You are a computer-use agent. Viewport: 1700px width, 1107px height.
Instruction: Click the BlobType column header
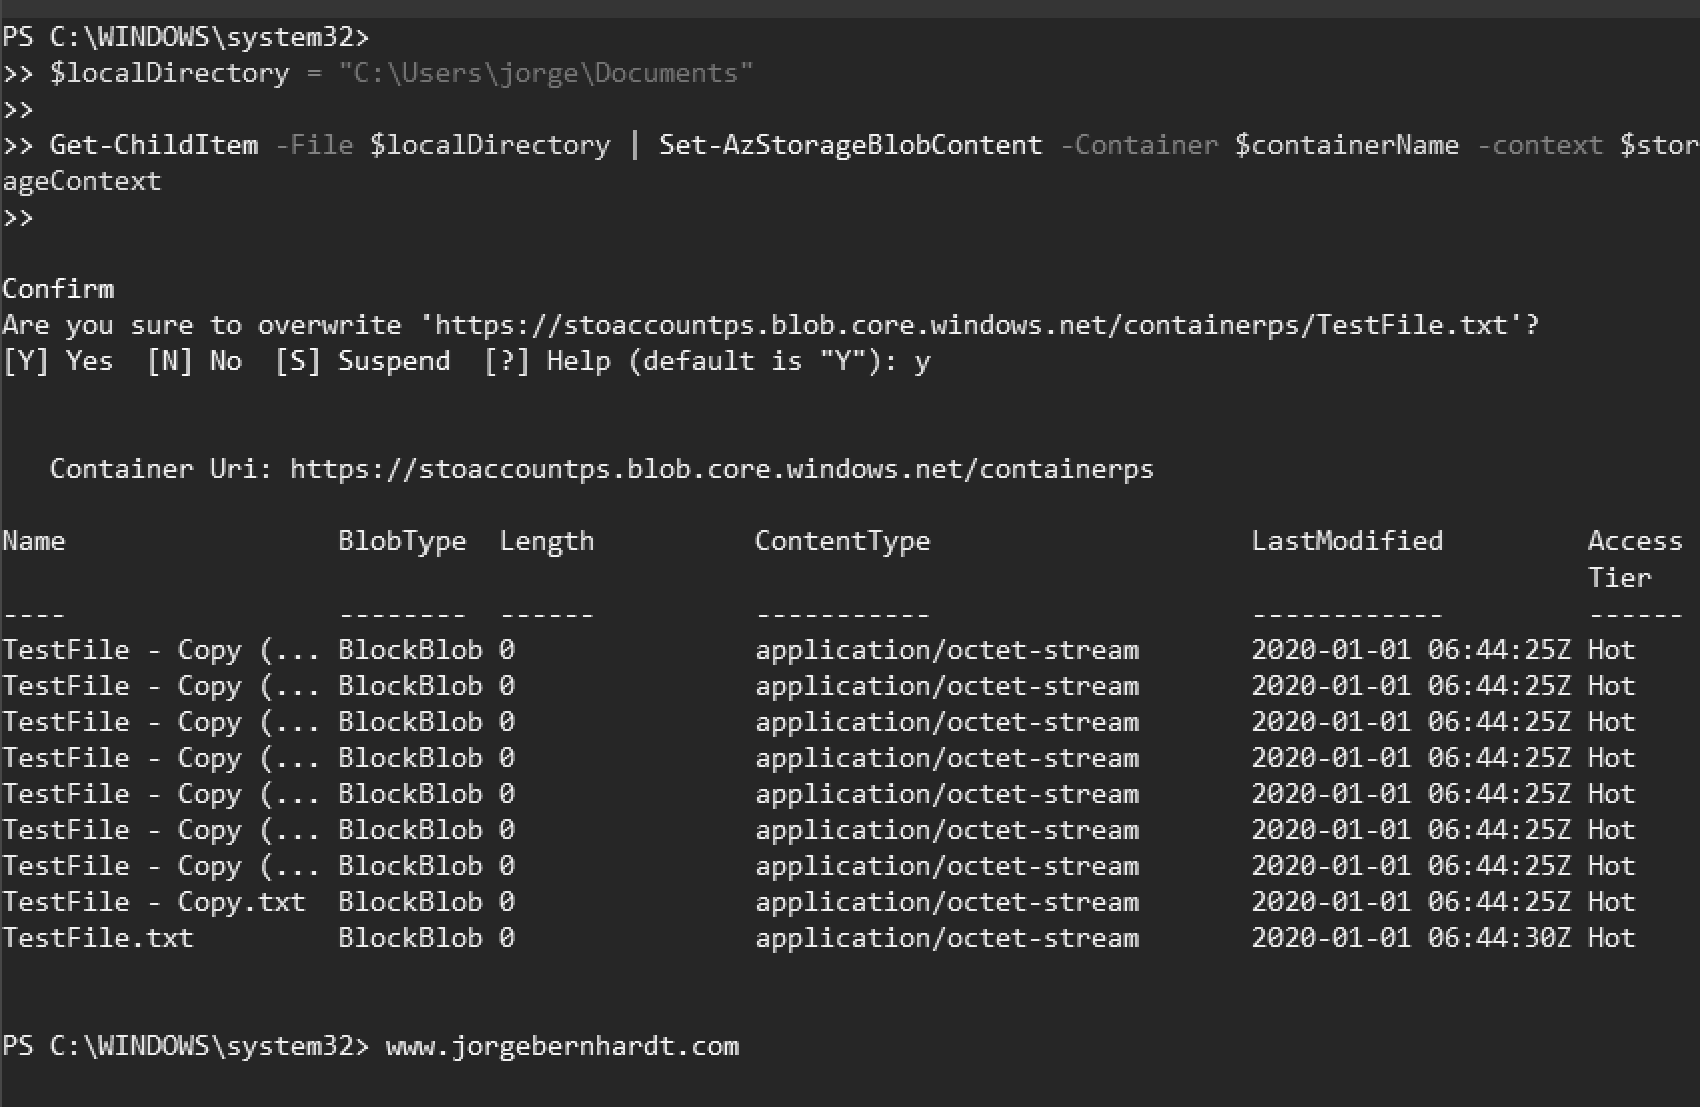tap(402, 541)
